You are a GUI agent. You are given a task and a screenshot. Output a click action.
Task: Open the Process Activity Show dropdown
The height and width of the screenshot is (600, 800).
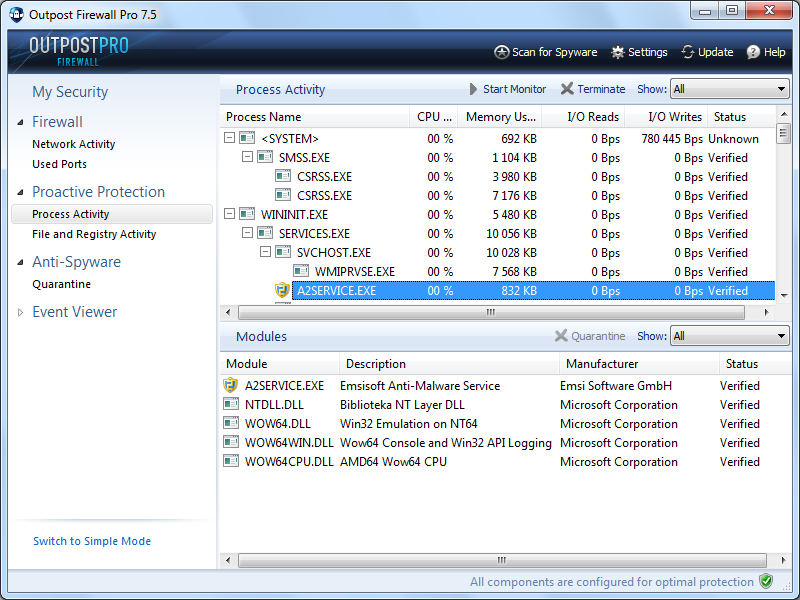pos(730,89)
